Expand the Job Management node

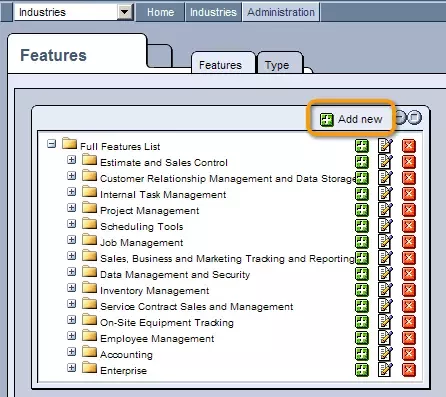tap(71, 240)
